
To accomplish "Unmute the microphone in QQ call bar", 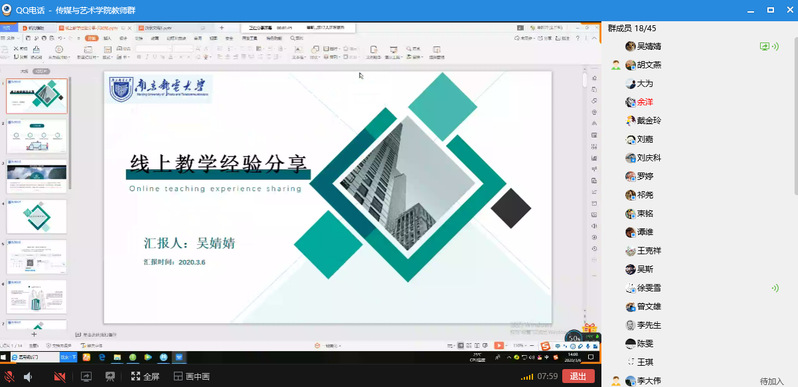I will tap(8, 377).
